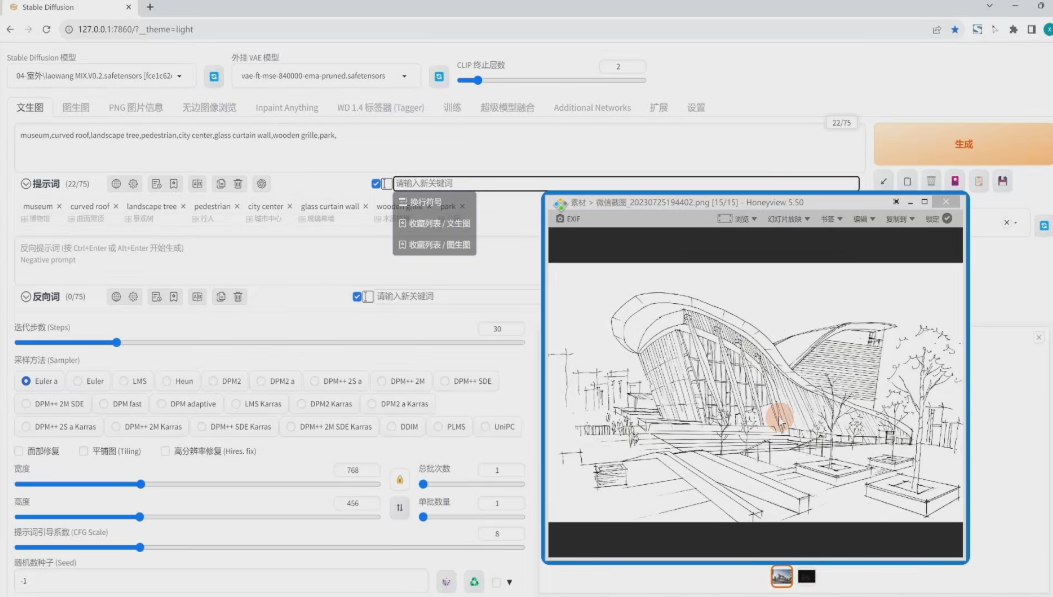This screenshot has width=1053, height=597.
Task: Open browser extensions puzzle icon
Action: 1013,30
